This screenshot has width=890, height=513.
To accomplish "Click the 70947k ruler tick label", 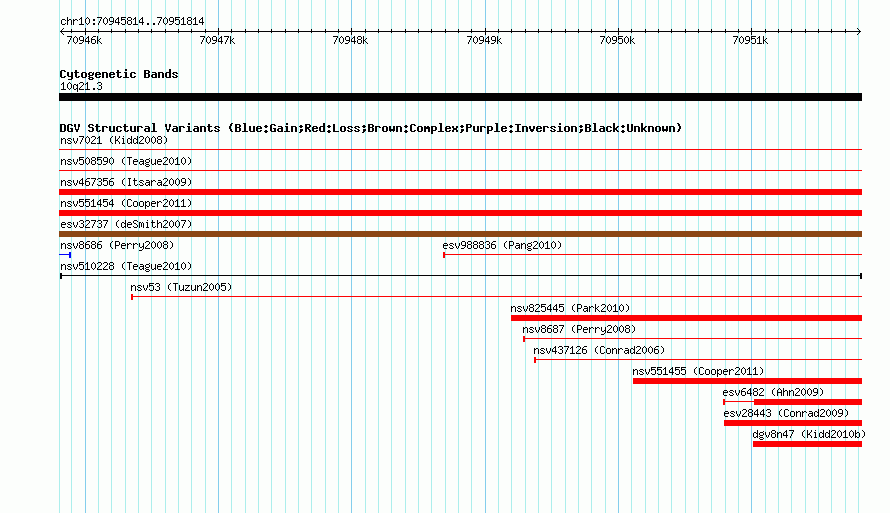I will (x=217, y=40).
